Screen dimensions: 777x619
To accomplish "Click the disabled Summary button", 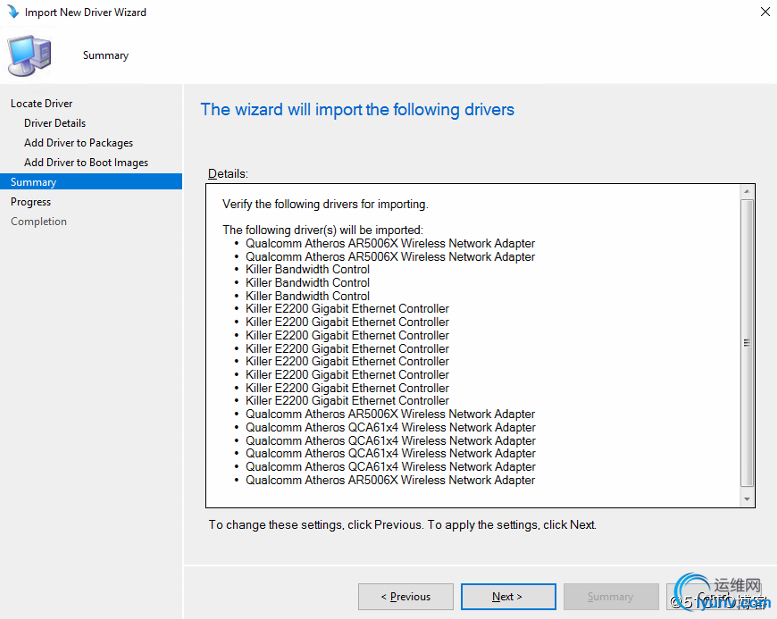I will coord(610,596).
